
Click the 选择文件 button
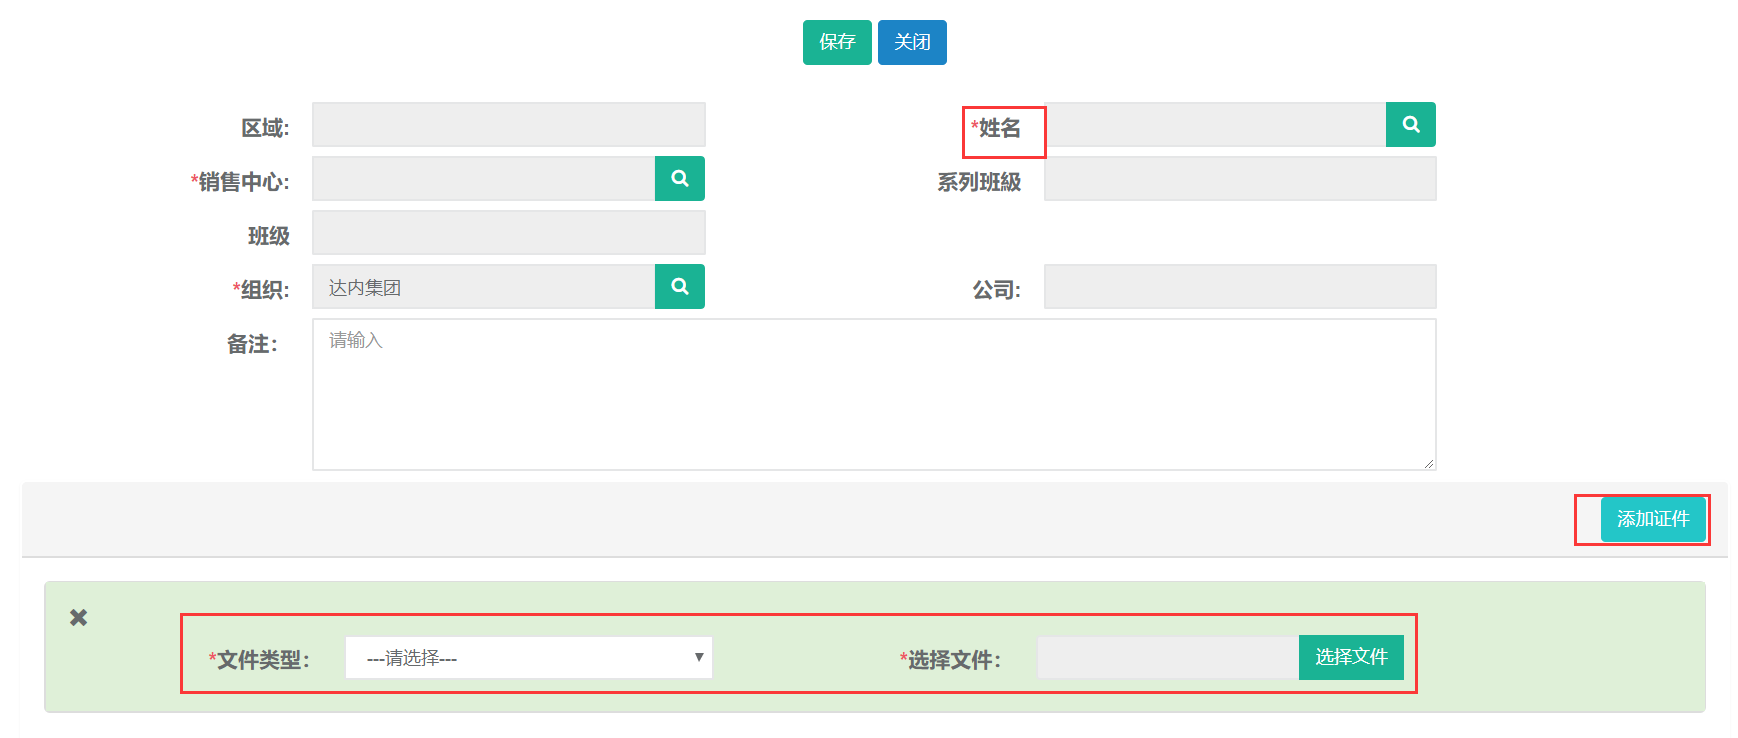pos(1350,657)
